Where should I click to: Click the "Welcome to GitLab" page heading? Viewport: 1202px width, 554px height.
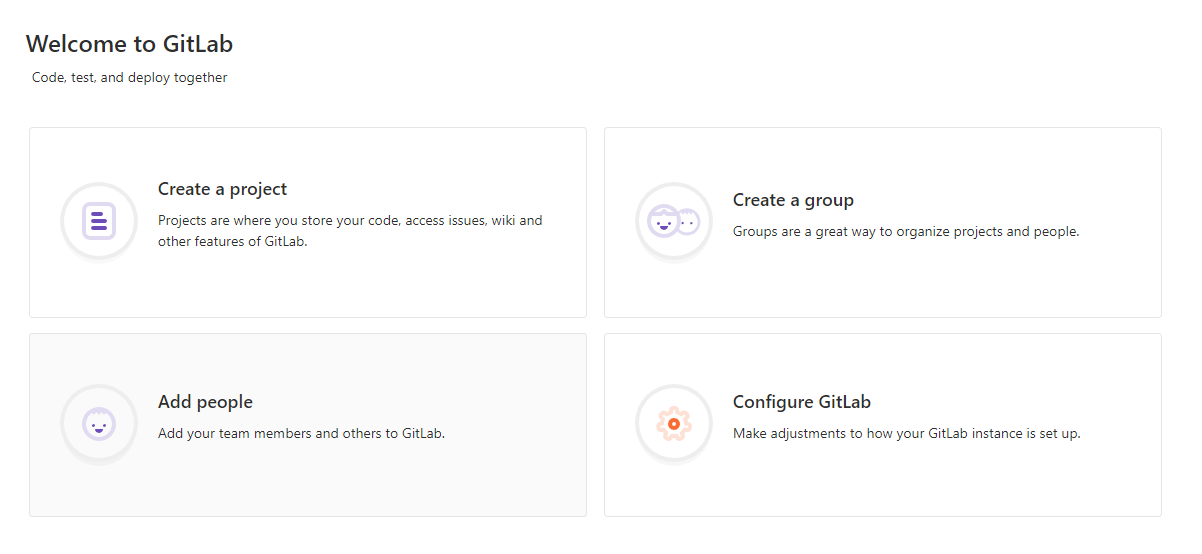(129, 44)
